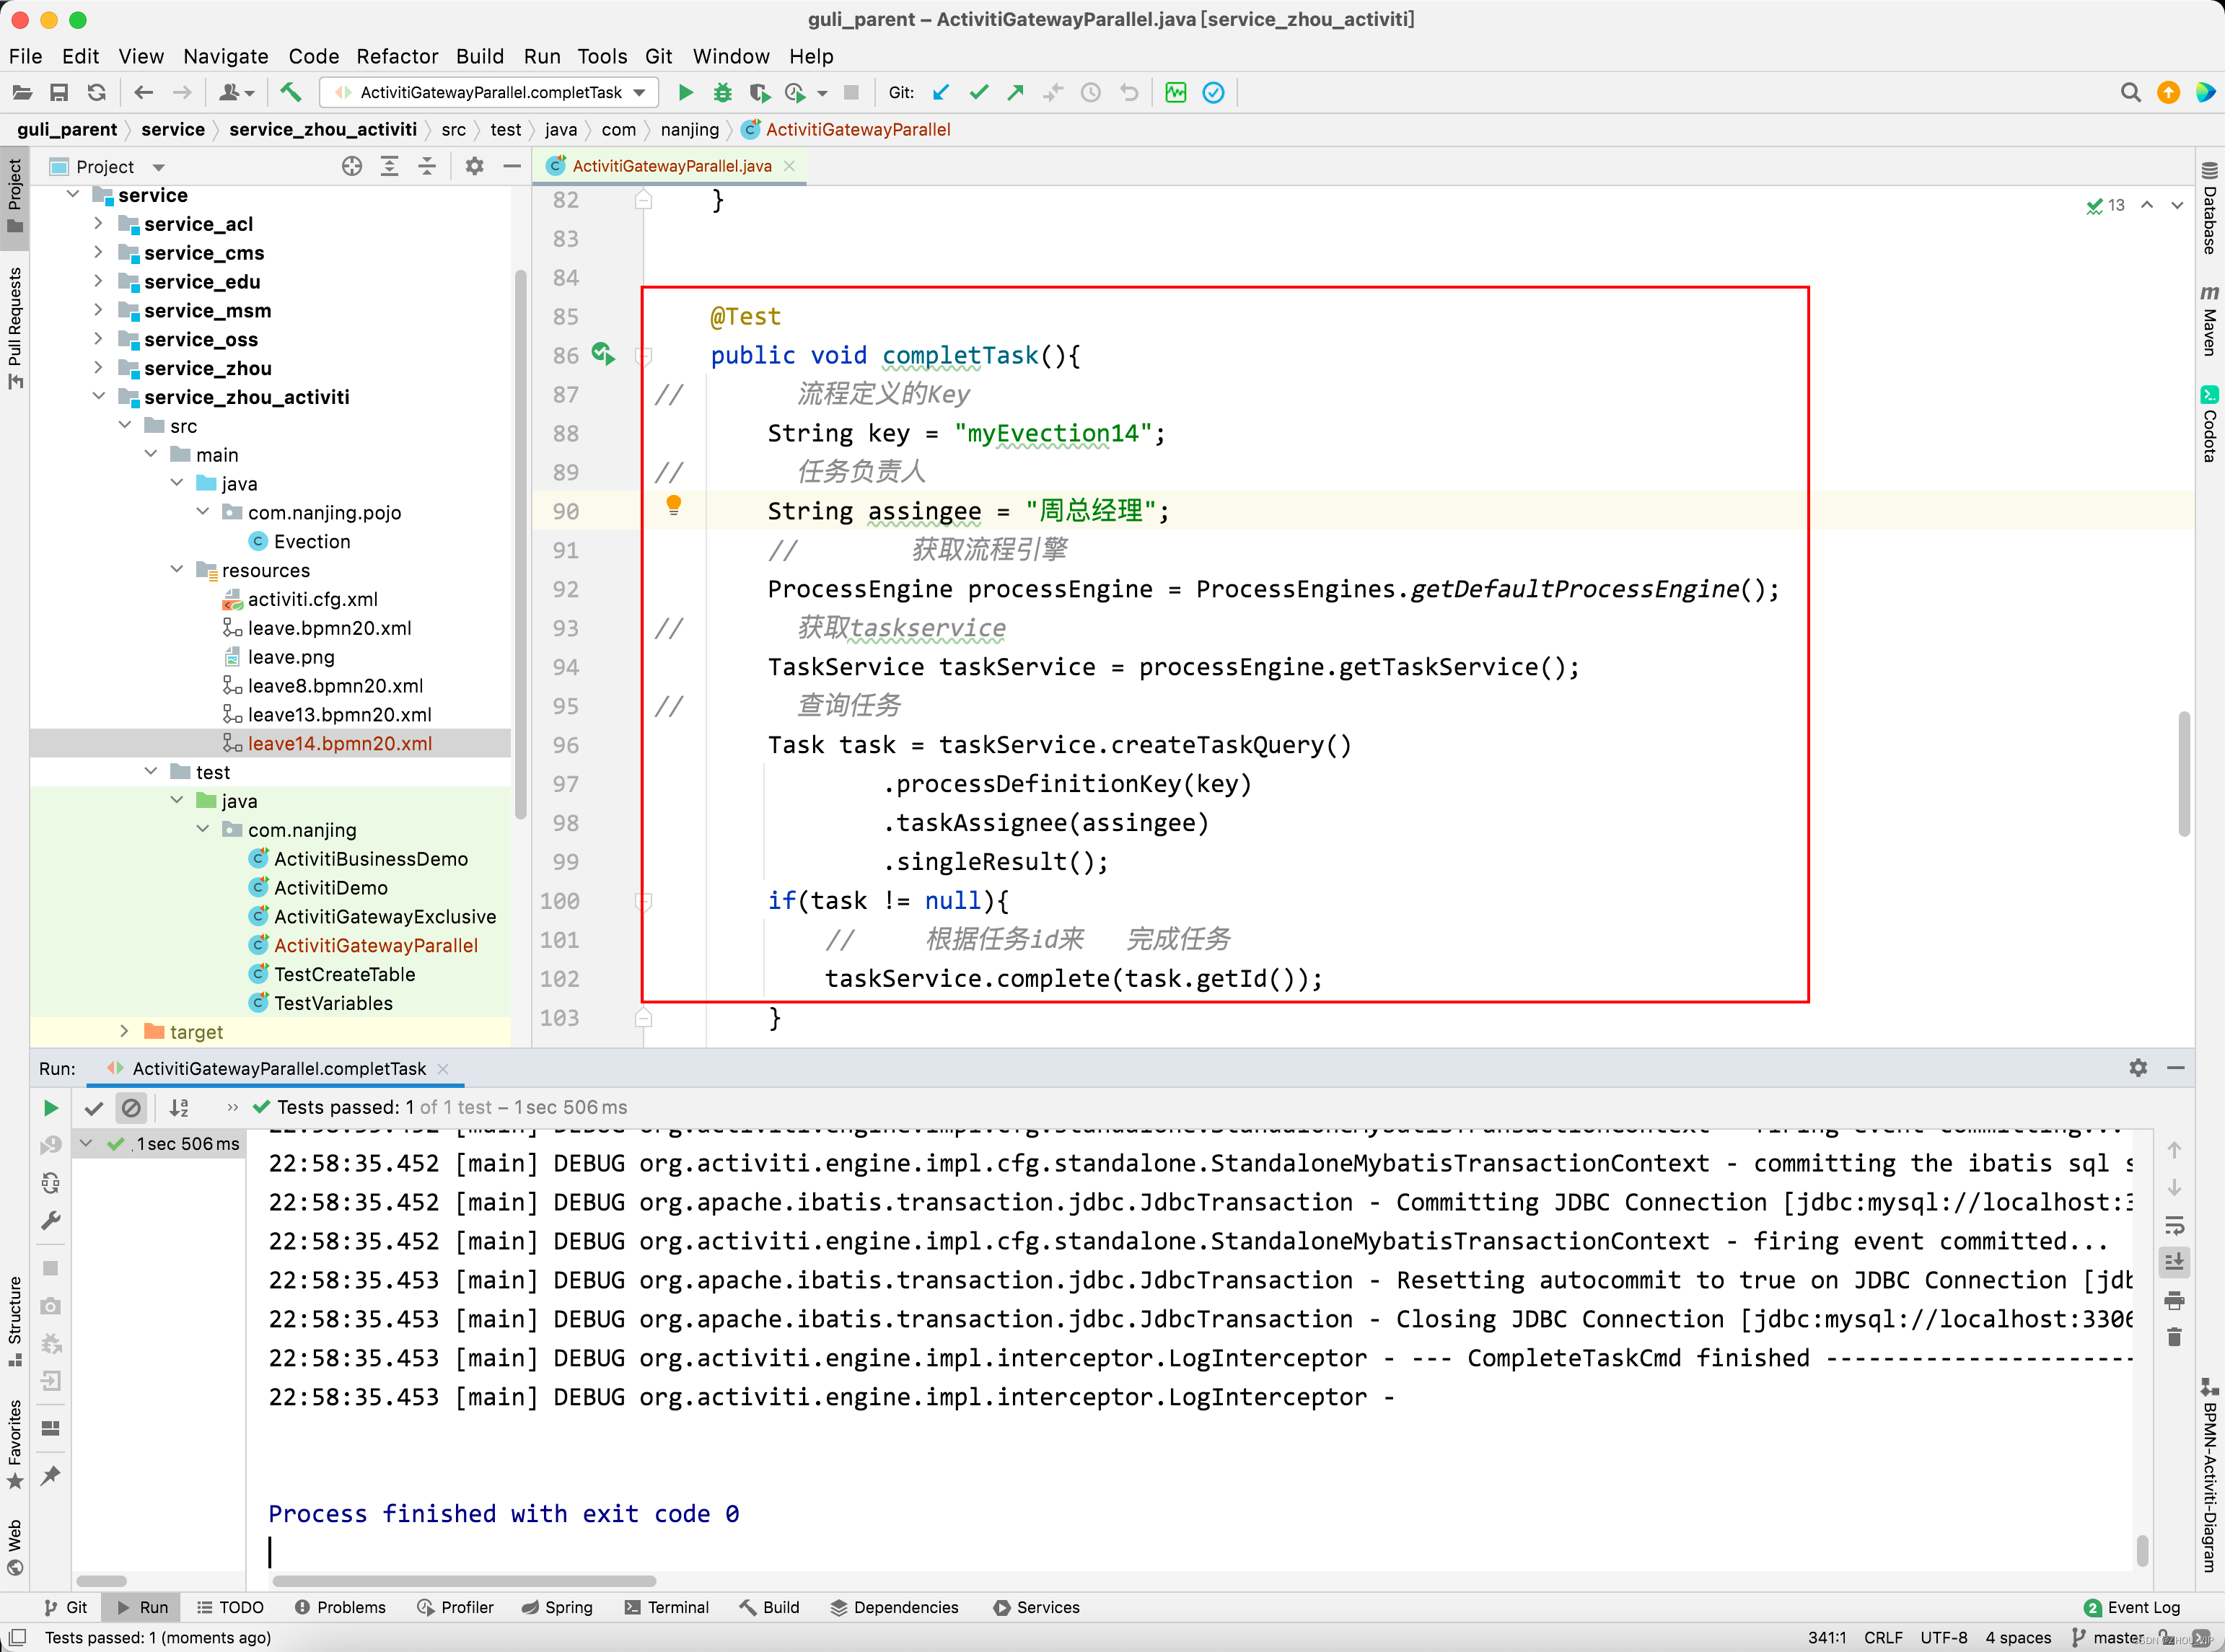This screenshot has width=2225, height=1652.
Task: Toggle scroll to end in console
Action: coord(2174,1262)
